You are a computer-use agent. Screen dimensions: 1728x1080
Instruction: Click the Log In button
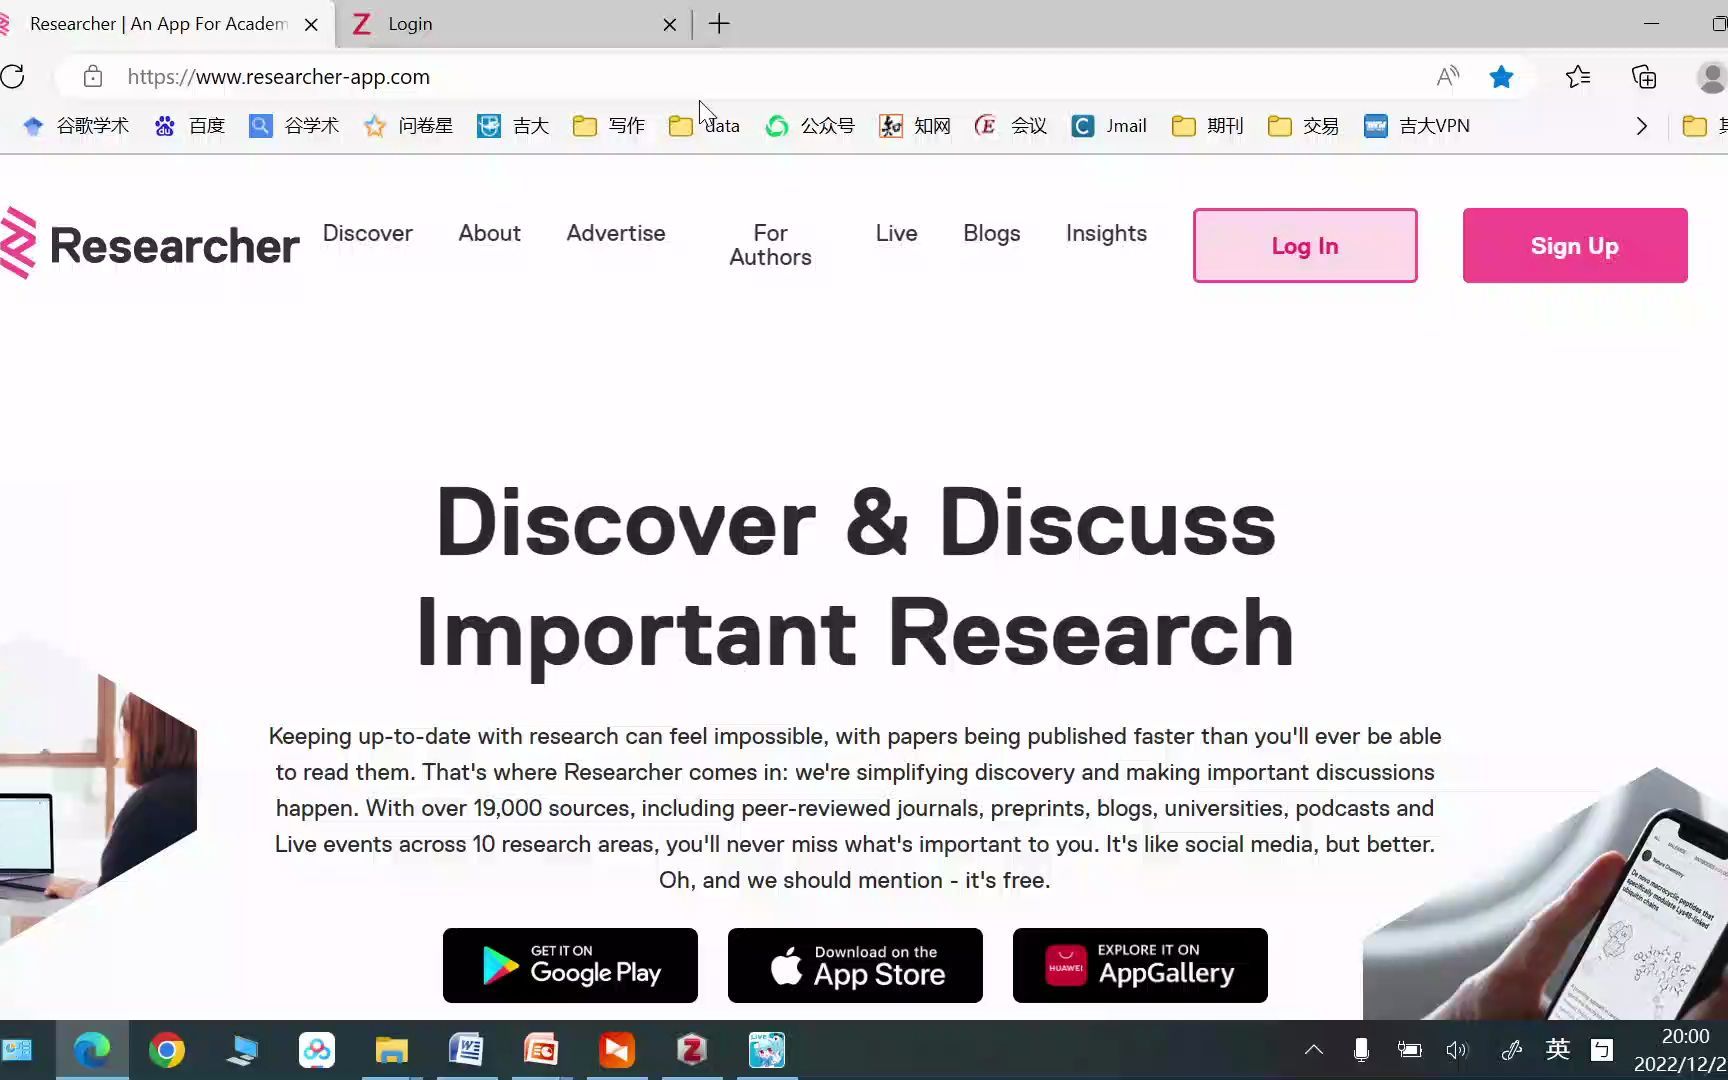1304,245
